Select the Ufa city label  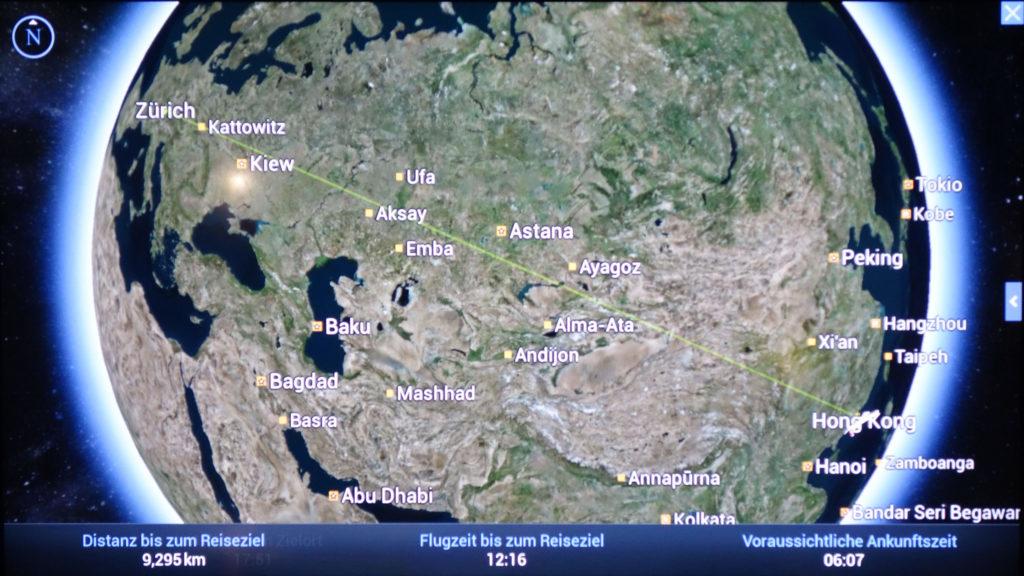pyautogui.click(x=420, y=176)
